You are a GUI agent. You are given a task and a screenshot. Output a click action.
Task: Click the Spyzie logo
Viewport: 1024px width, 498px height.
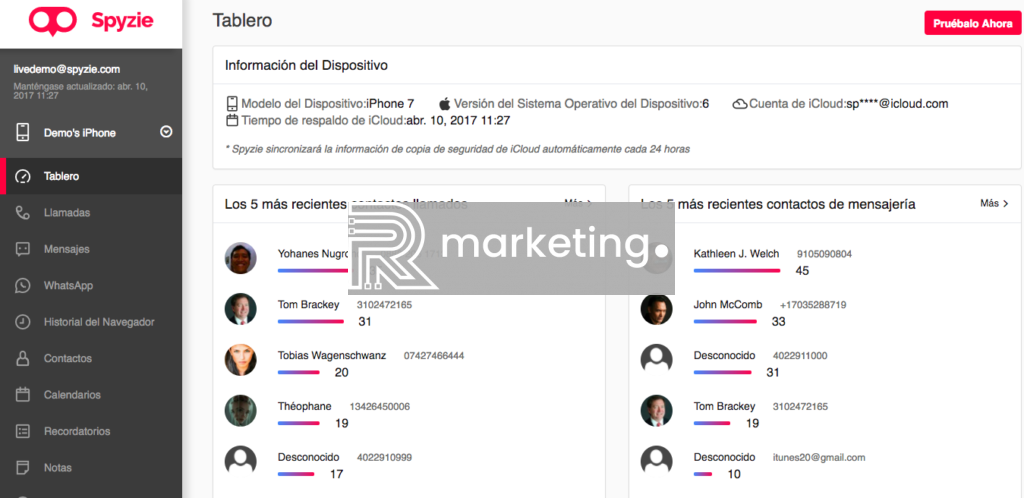(91, 21)
